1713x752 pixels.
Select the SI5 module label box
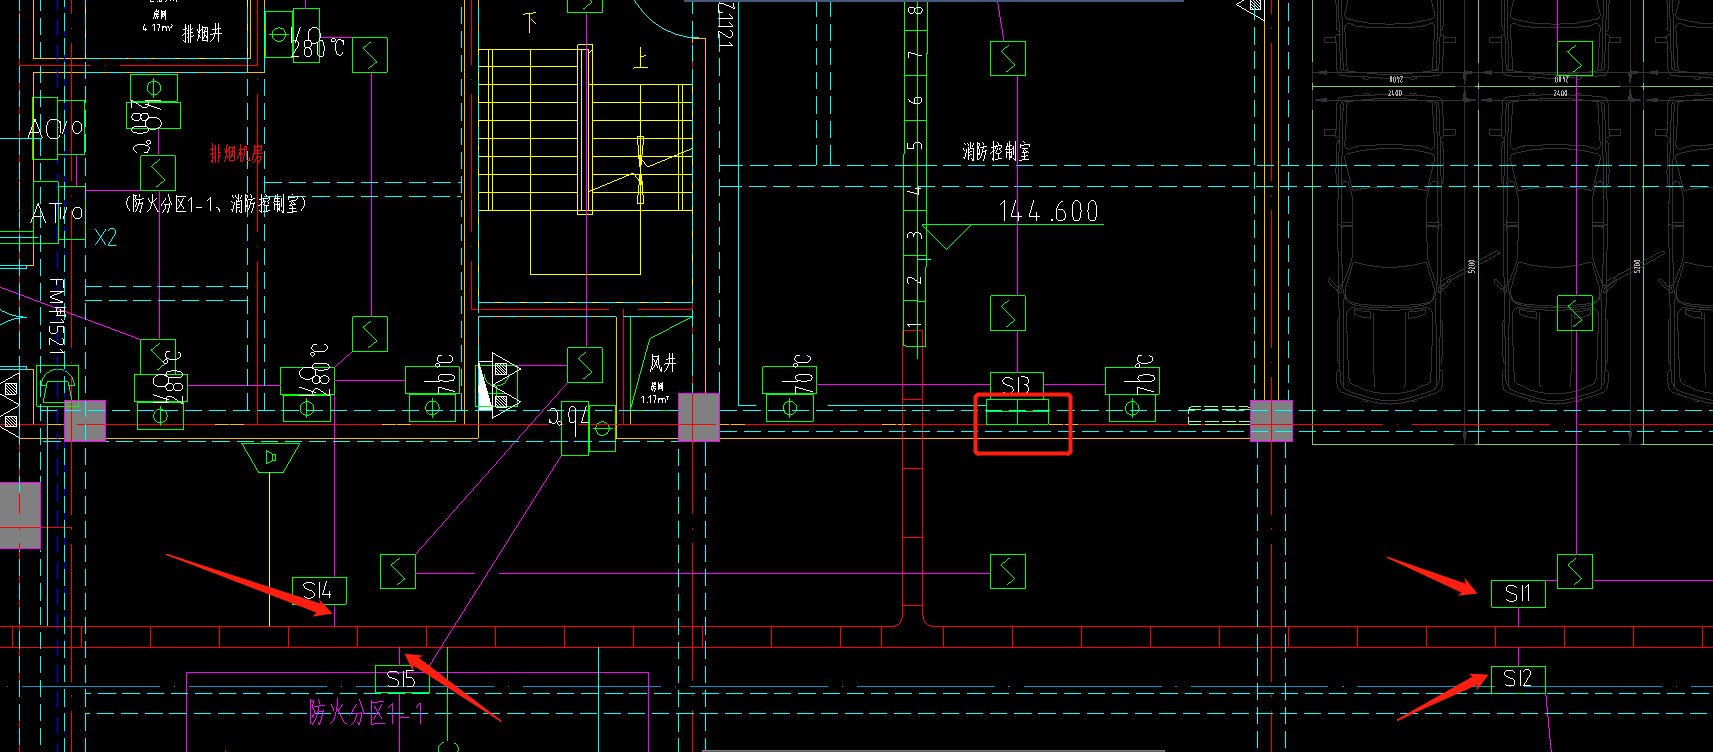click(x=402, y=679)
